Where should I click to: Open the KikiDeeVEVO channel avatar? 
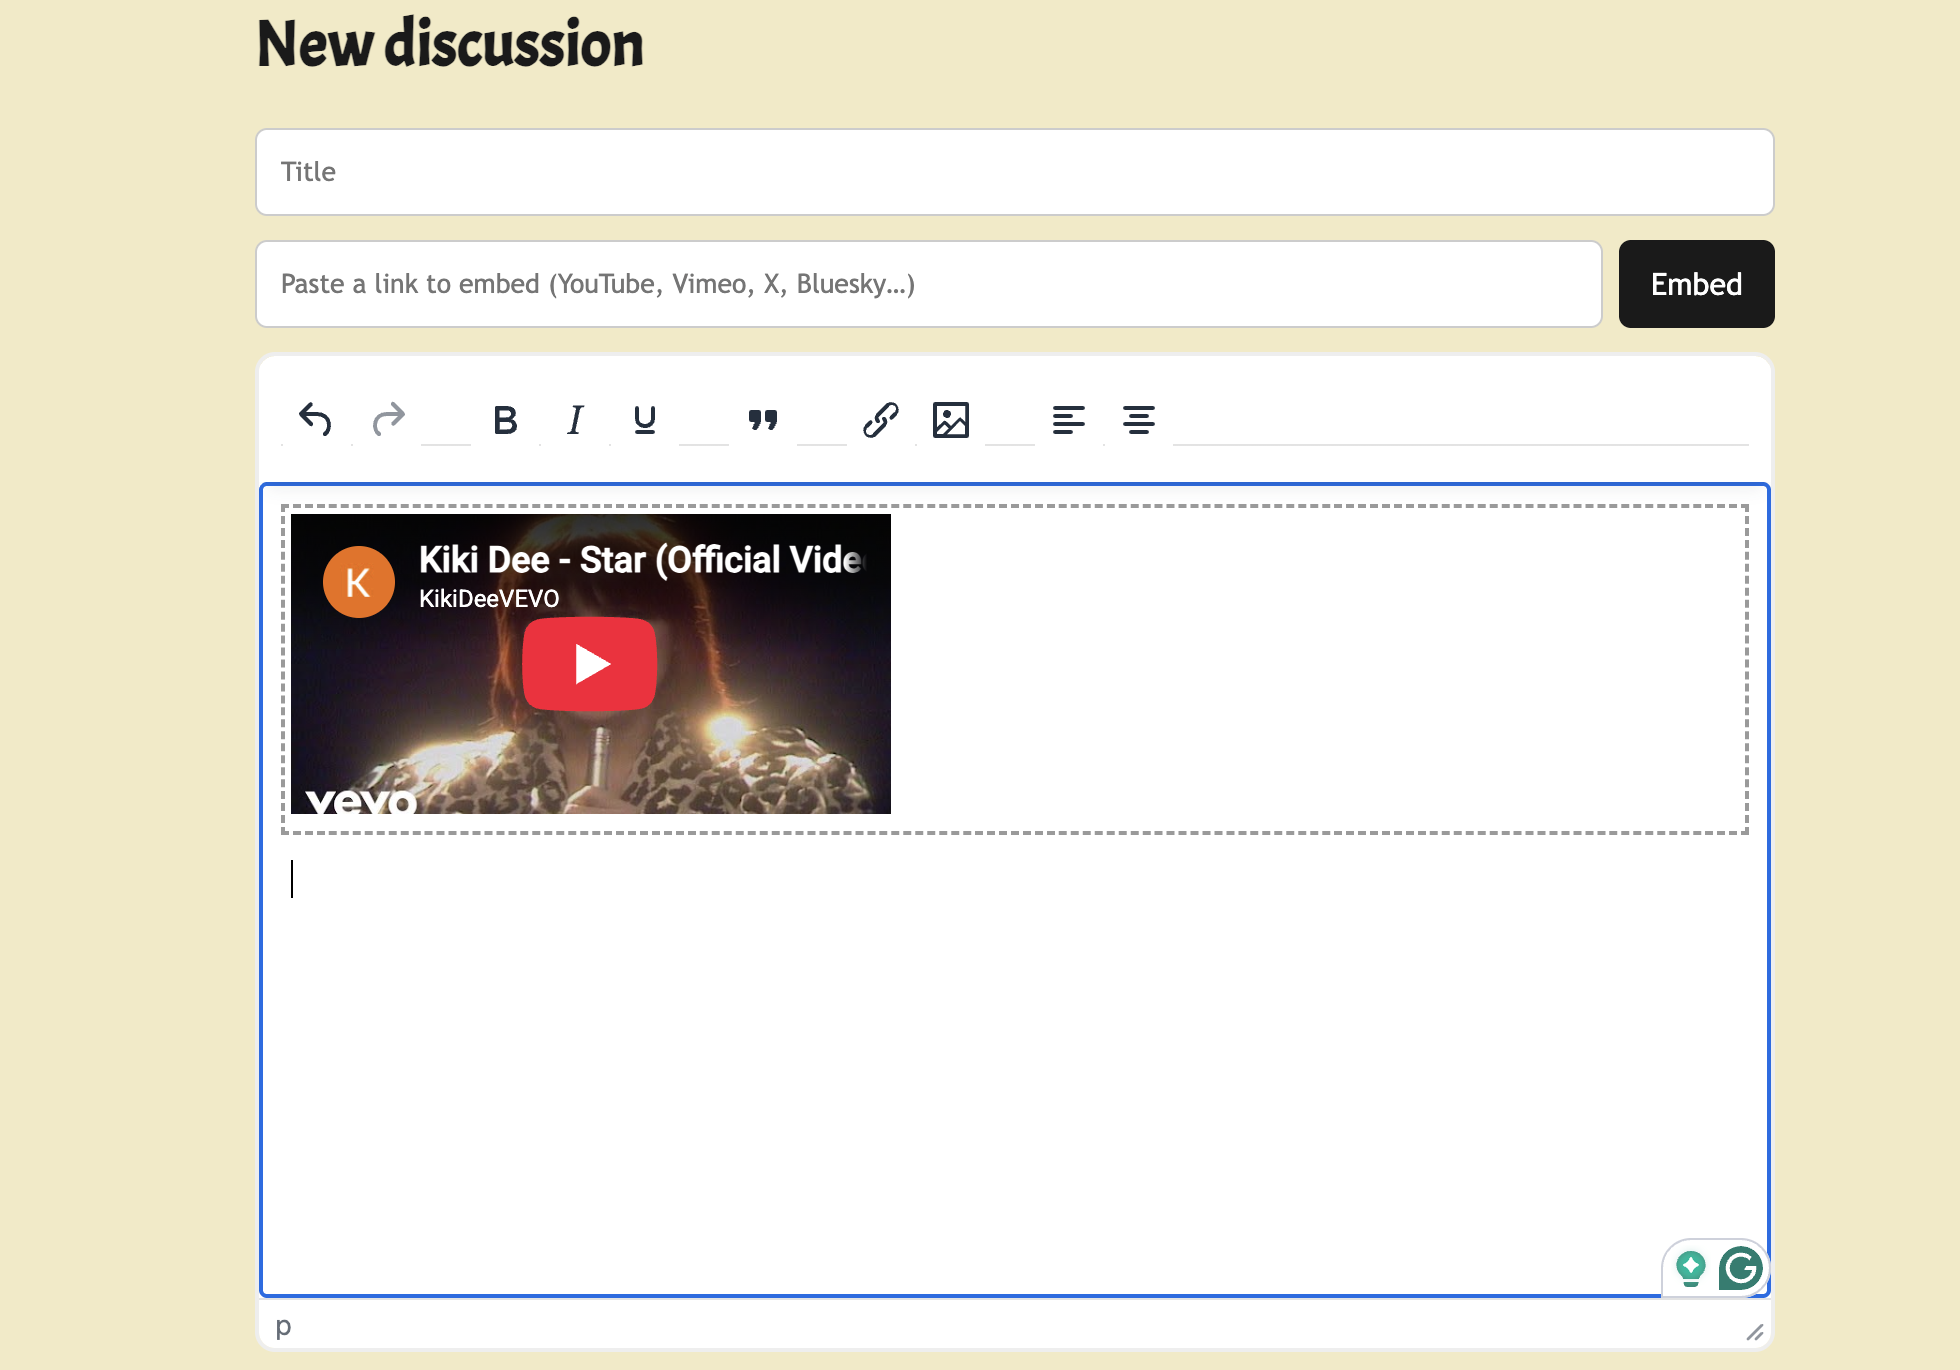[358, 582]
